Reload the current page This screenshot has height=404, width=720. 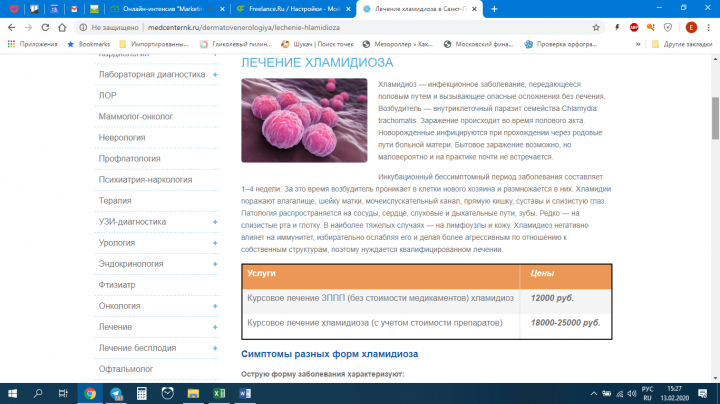pos(45,28)
